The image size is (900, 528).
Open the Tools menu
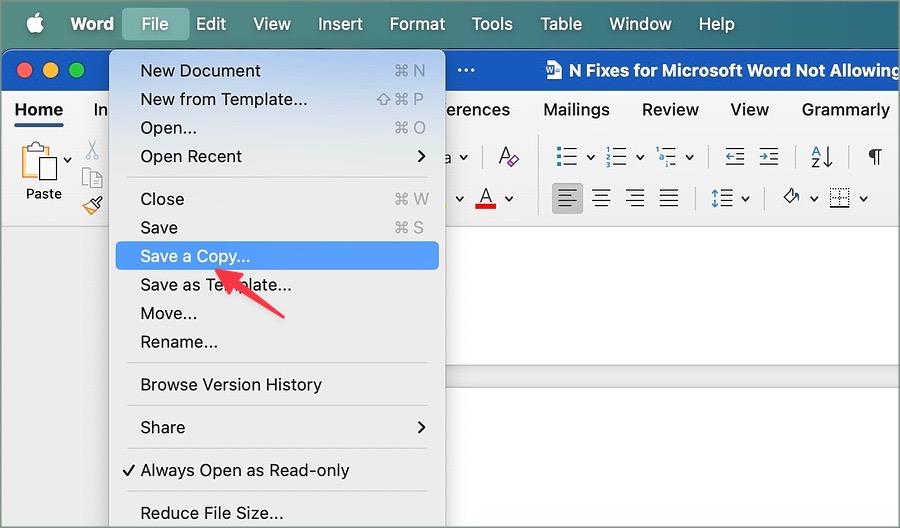coord(492,24)
